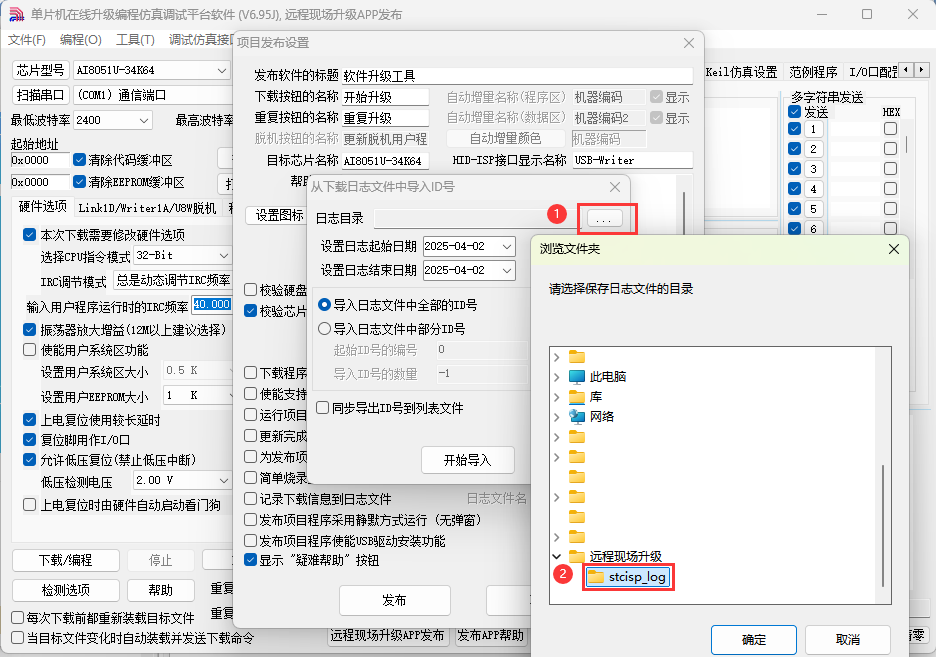Toggle 发送 header checkbox in 多字符串发送
The height and width of the screenshot is (657, 936).
click(x=795, y=112)
